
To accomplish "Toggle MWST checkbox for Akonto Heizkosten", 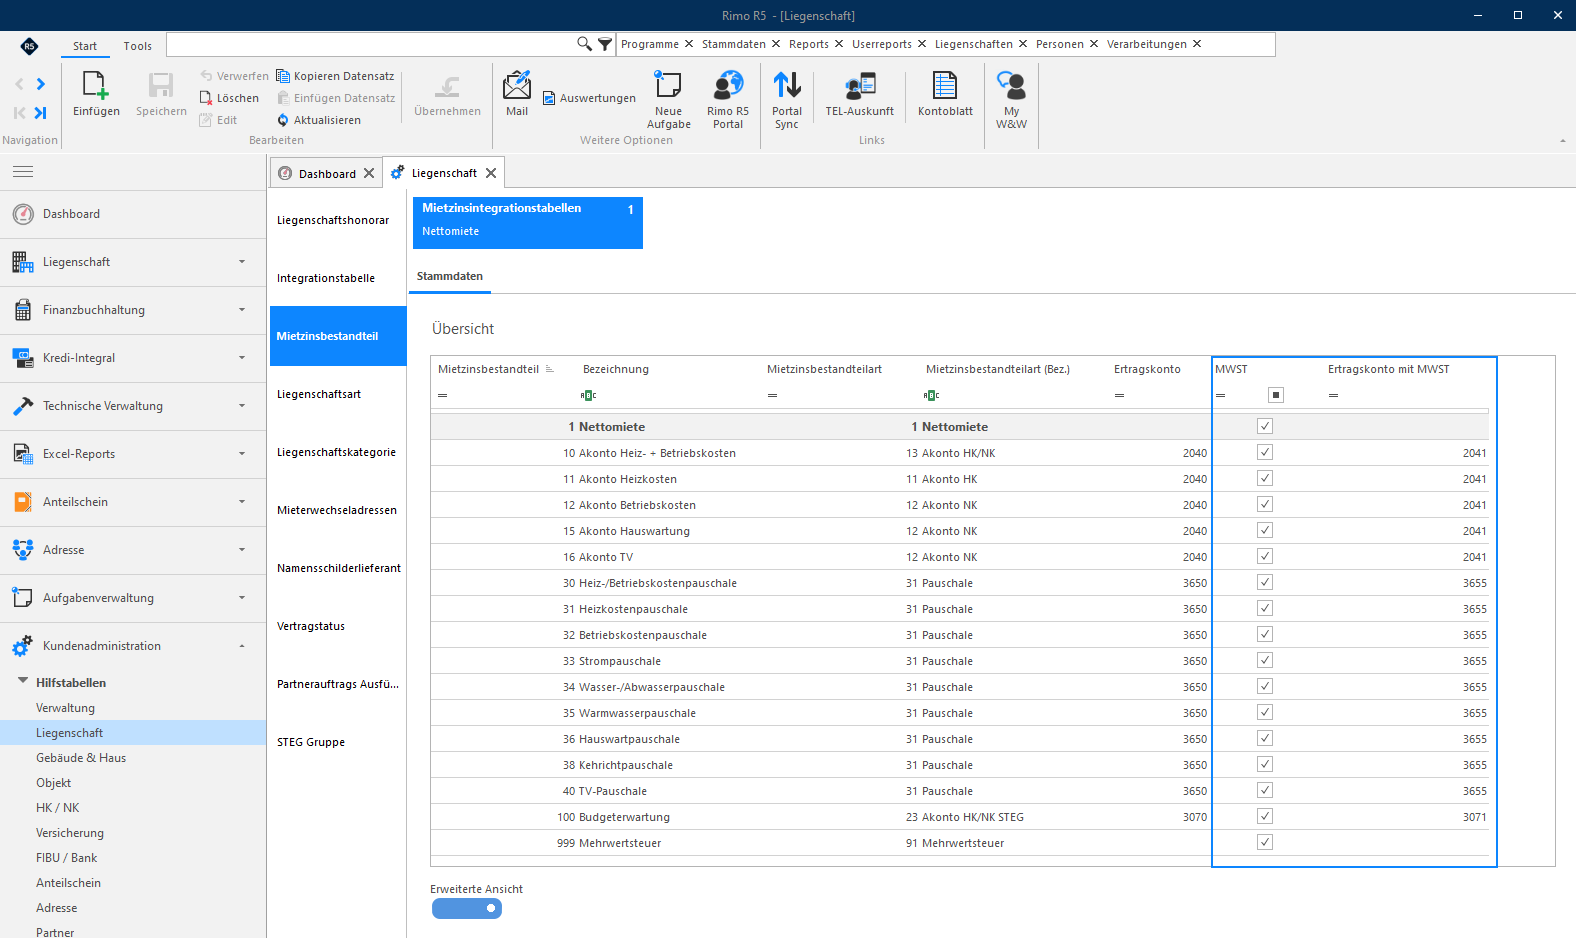I will 1265,479.
